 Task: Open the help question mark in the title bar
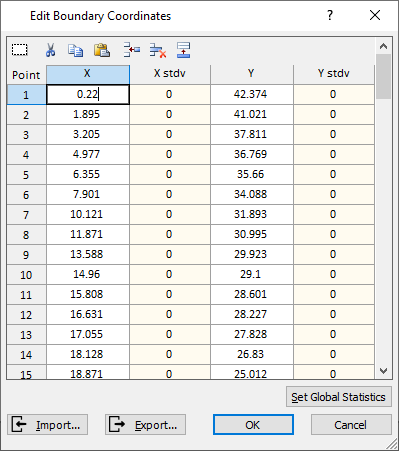point(330,15)
